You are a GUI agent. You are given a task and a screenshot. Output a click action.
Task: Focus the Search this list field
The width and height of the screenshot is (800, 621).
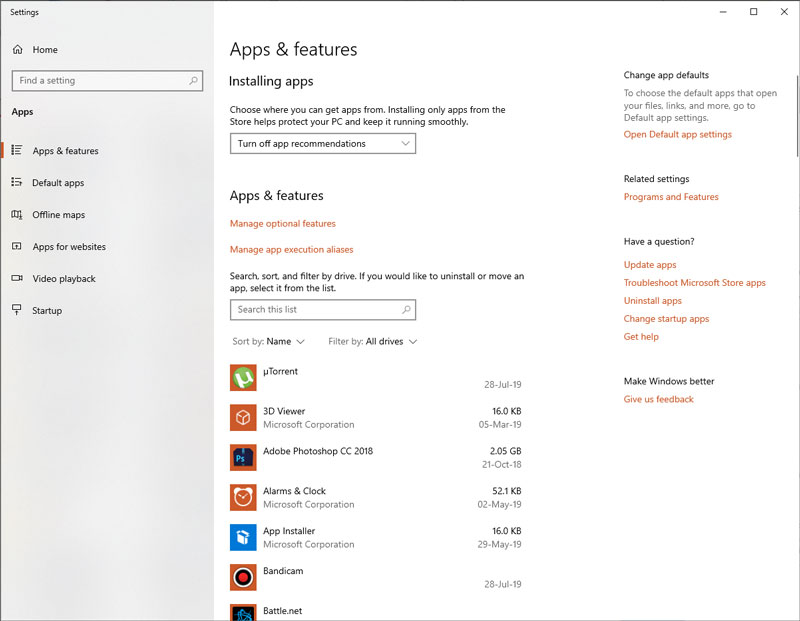click(323, 310)
